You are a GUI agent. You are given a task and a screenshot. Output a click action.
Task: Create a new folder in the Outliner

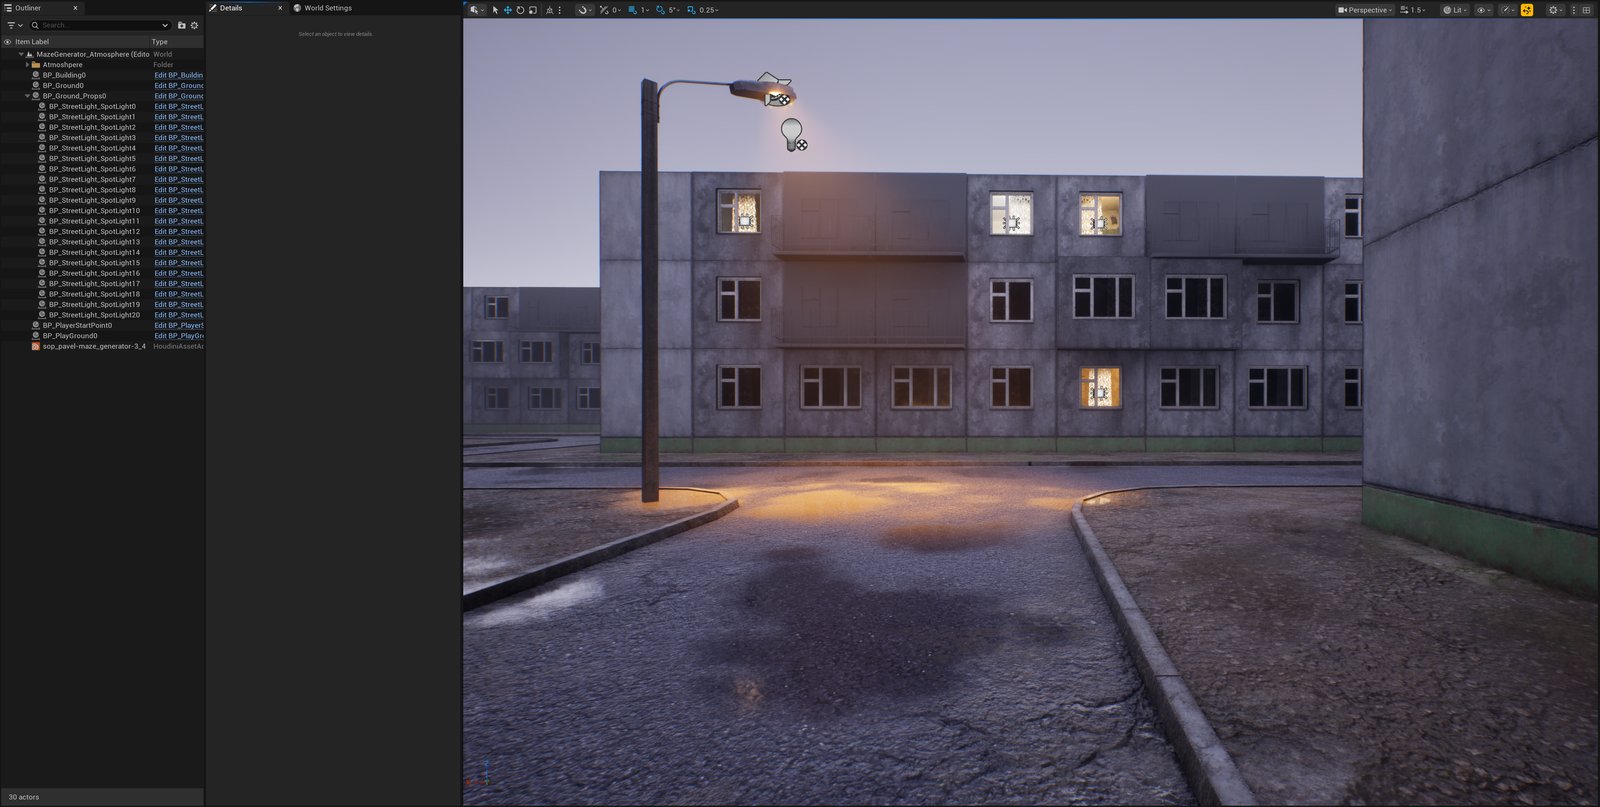[x=182, y=25]
